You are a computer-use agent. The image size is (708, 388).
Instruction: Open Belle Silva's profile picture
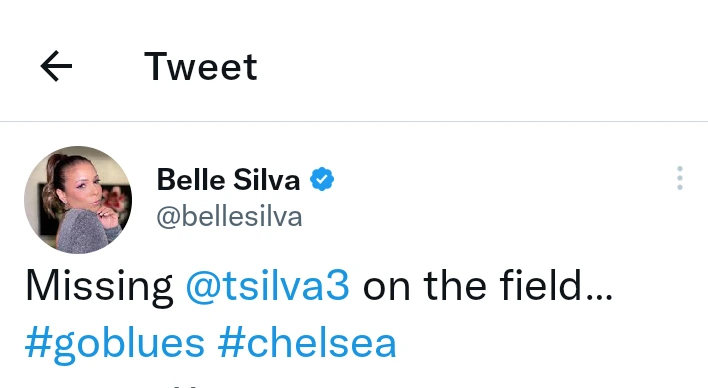click(x=78, y=200)
